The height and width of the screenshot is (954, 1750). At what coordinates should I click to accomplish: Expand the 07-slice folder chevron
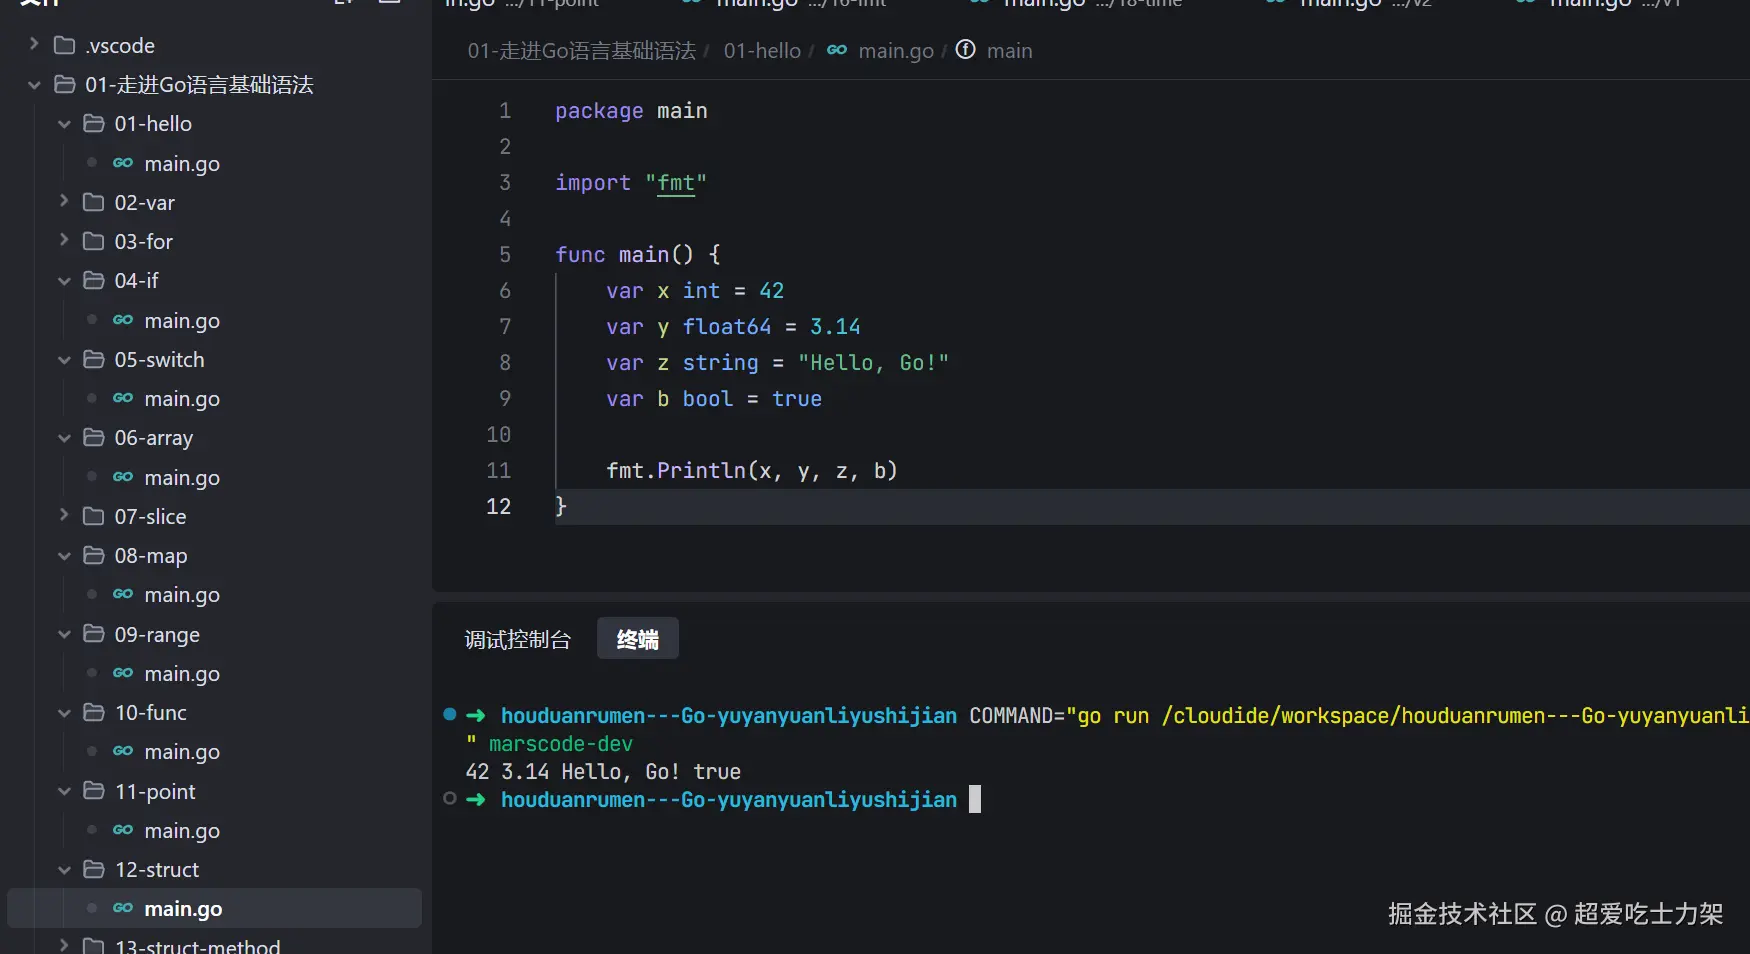(x=64, y=516)
